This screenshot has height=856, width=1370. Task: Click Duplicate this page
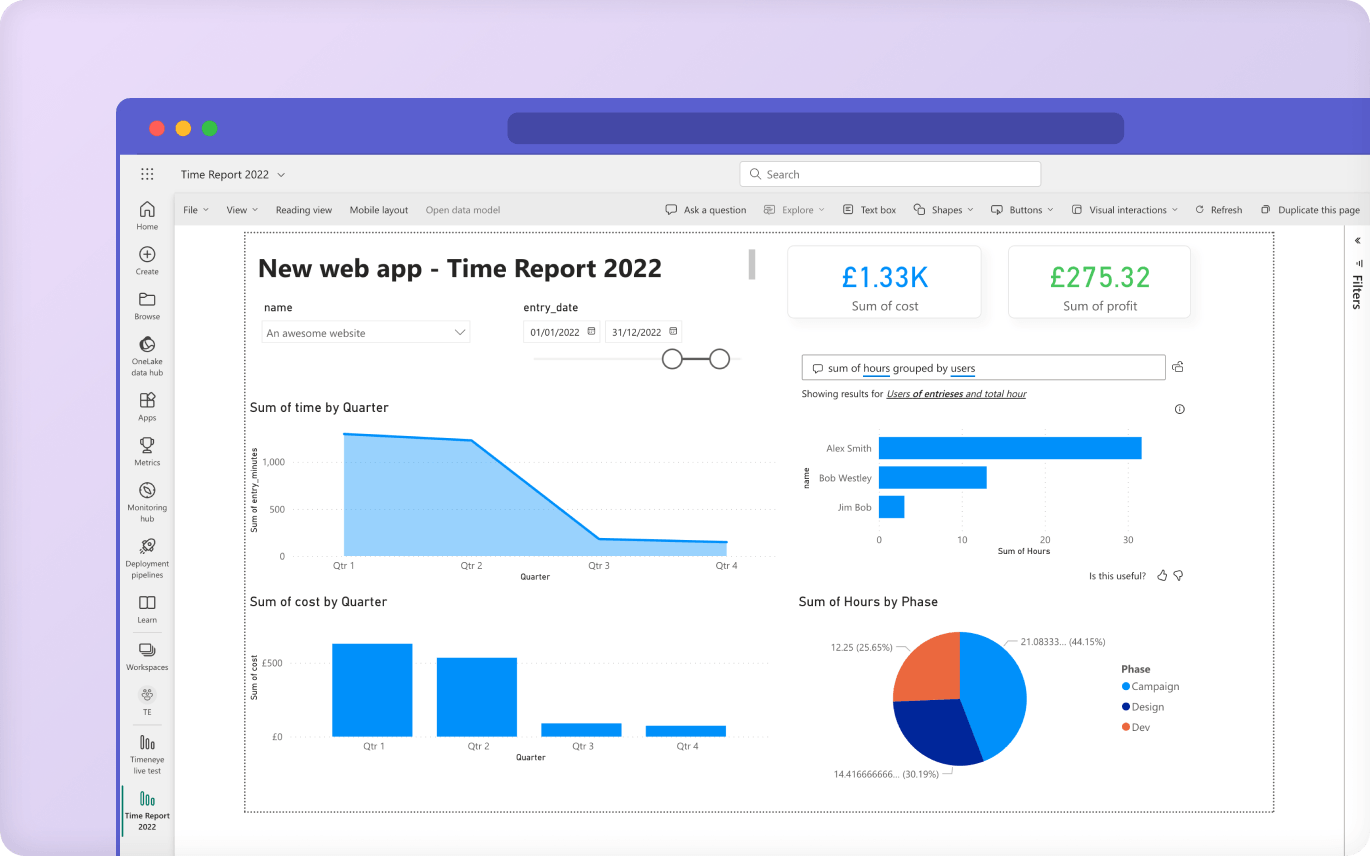pyautogui.click(x=1310, y=210)
